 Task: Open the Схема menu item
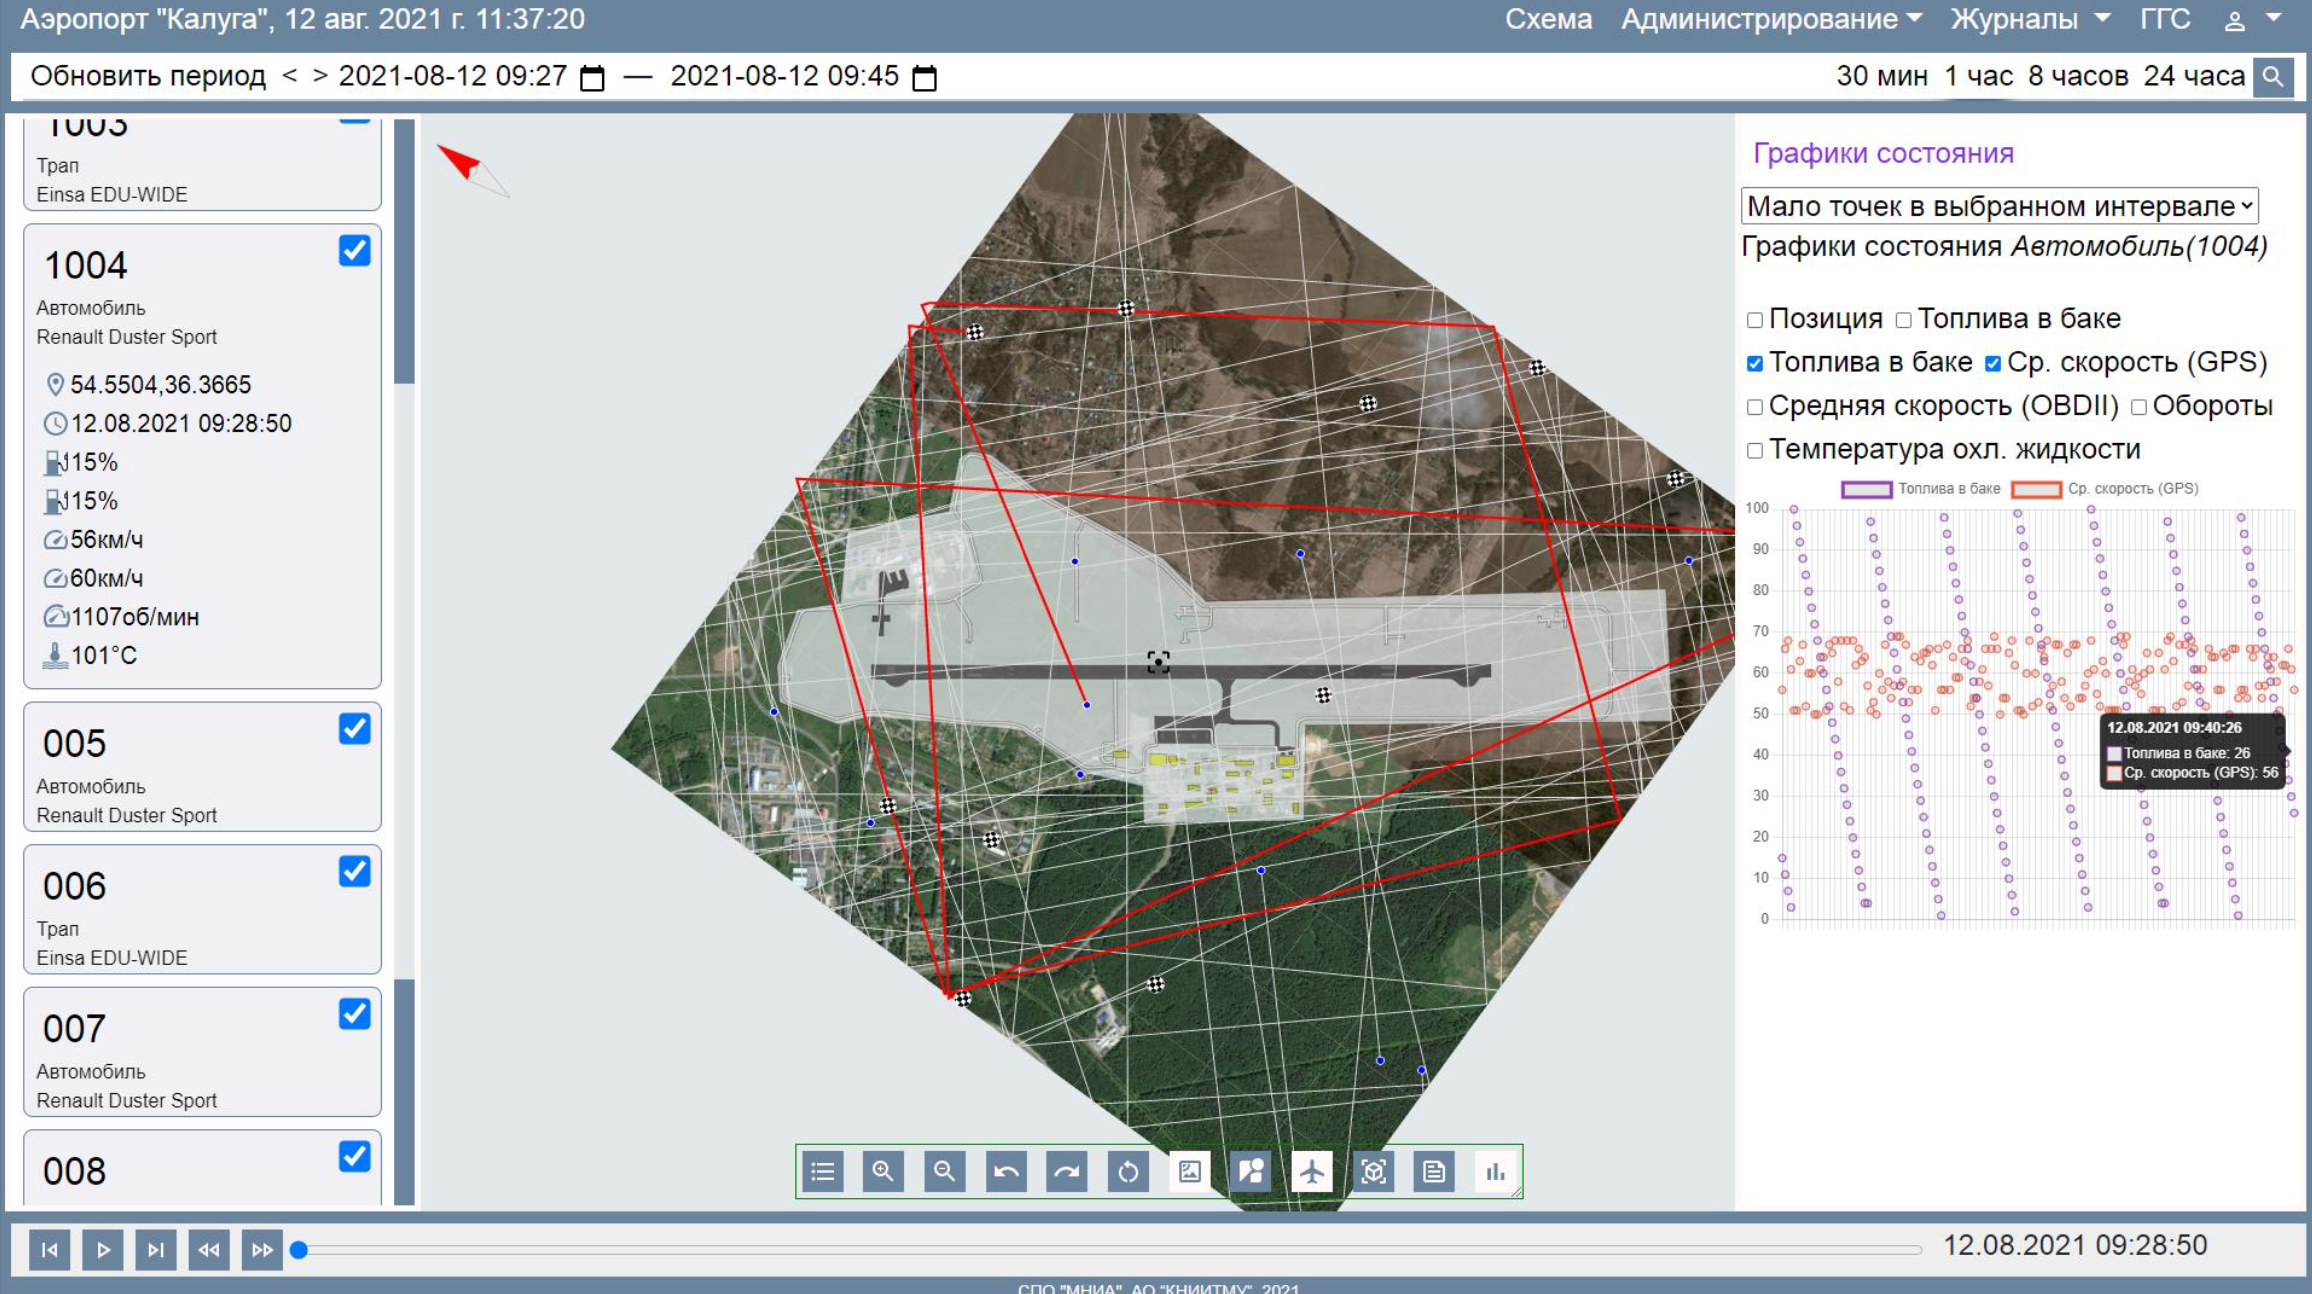tap(1548, 19)
